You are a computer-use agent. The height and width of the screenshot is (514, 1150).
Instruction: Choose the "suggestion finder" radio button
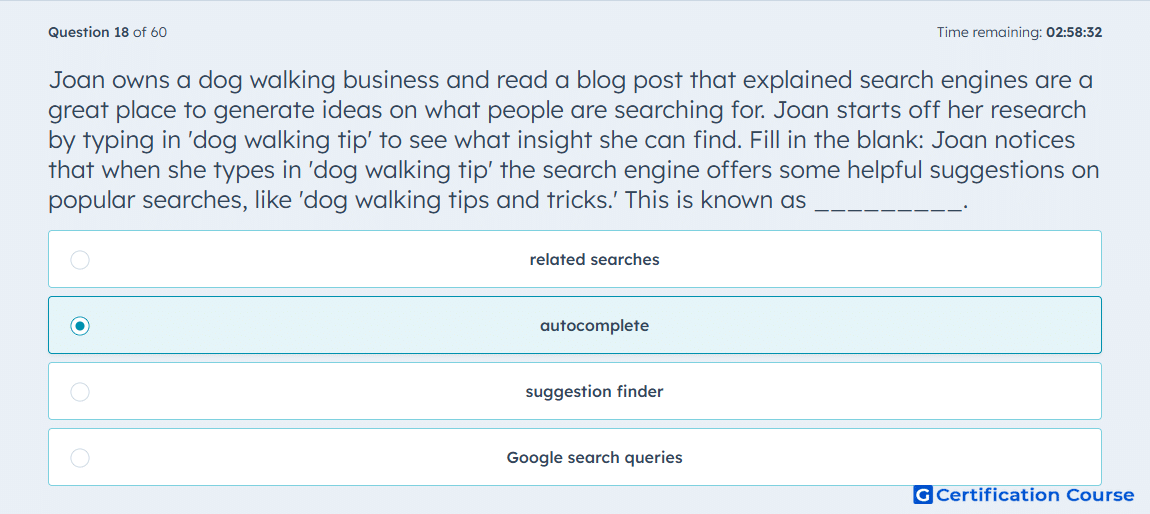click(80, 392)
